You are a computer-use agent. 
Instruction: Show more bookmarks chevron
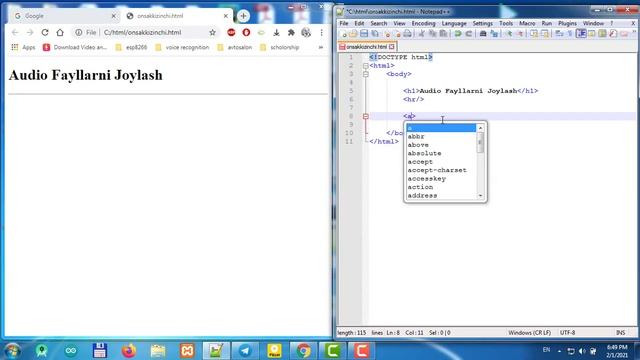(321, 47)
